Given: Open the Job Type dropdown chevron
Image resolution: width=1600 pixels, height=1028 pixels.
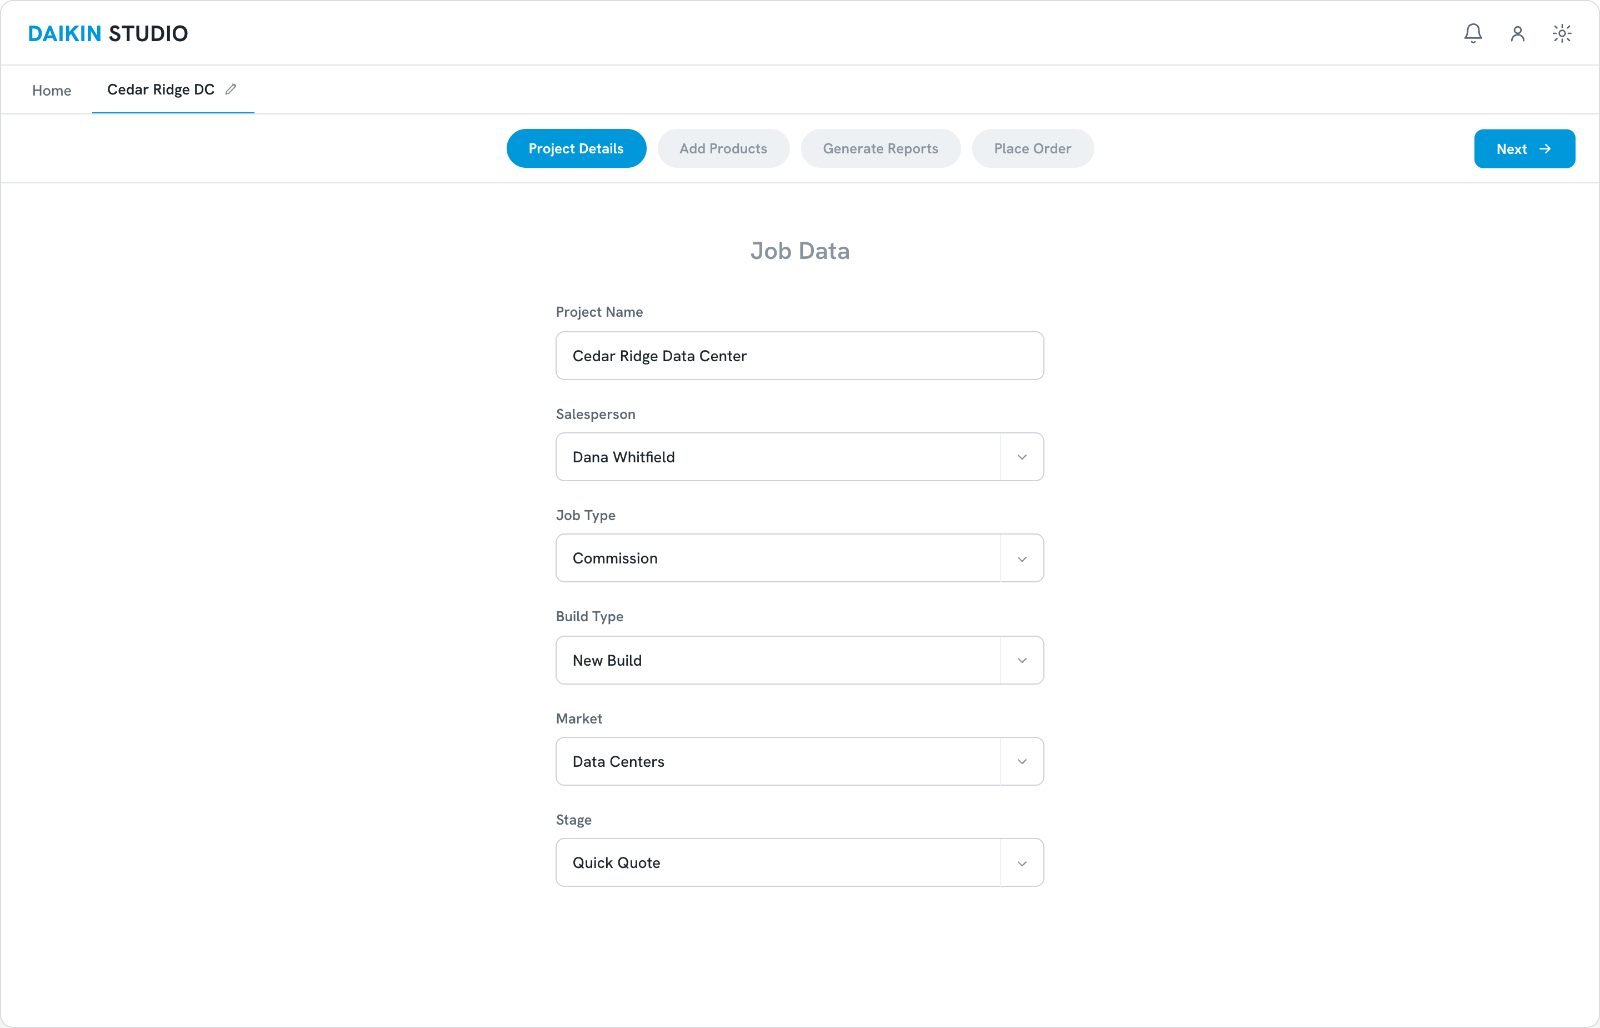Looking at the screenshot, I should click(x=1022, y=558).
